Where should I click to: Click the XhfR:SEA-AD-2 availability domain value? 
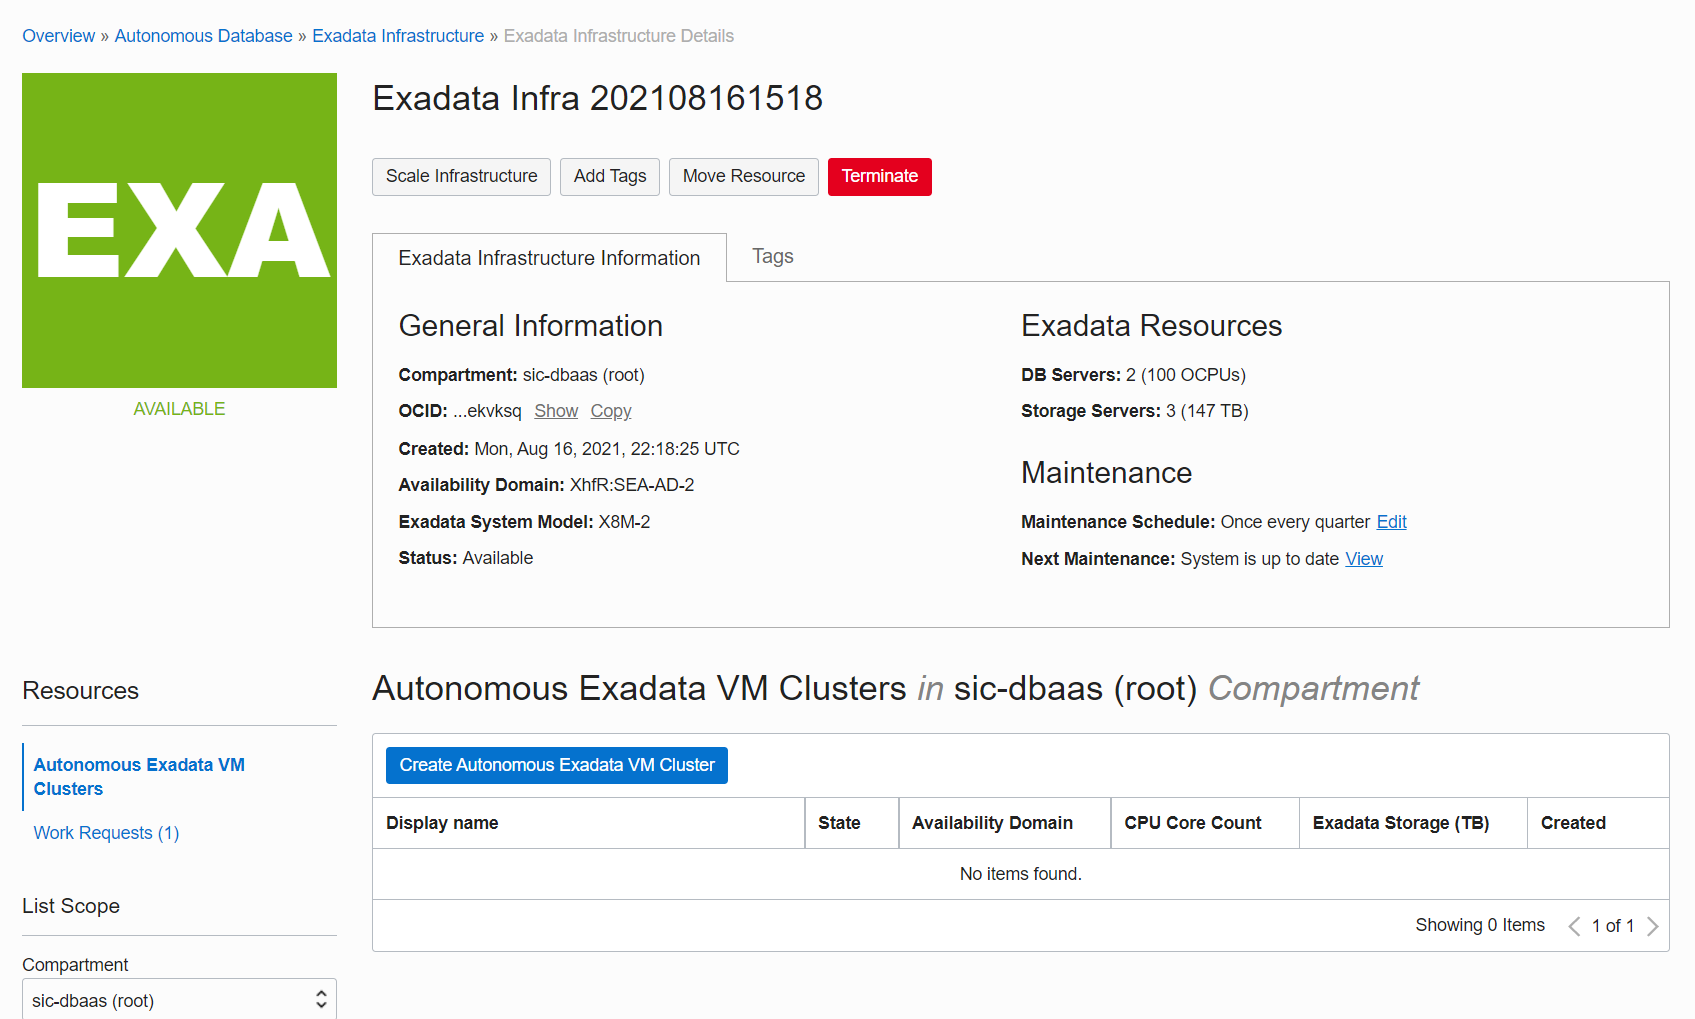point(632,485)
